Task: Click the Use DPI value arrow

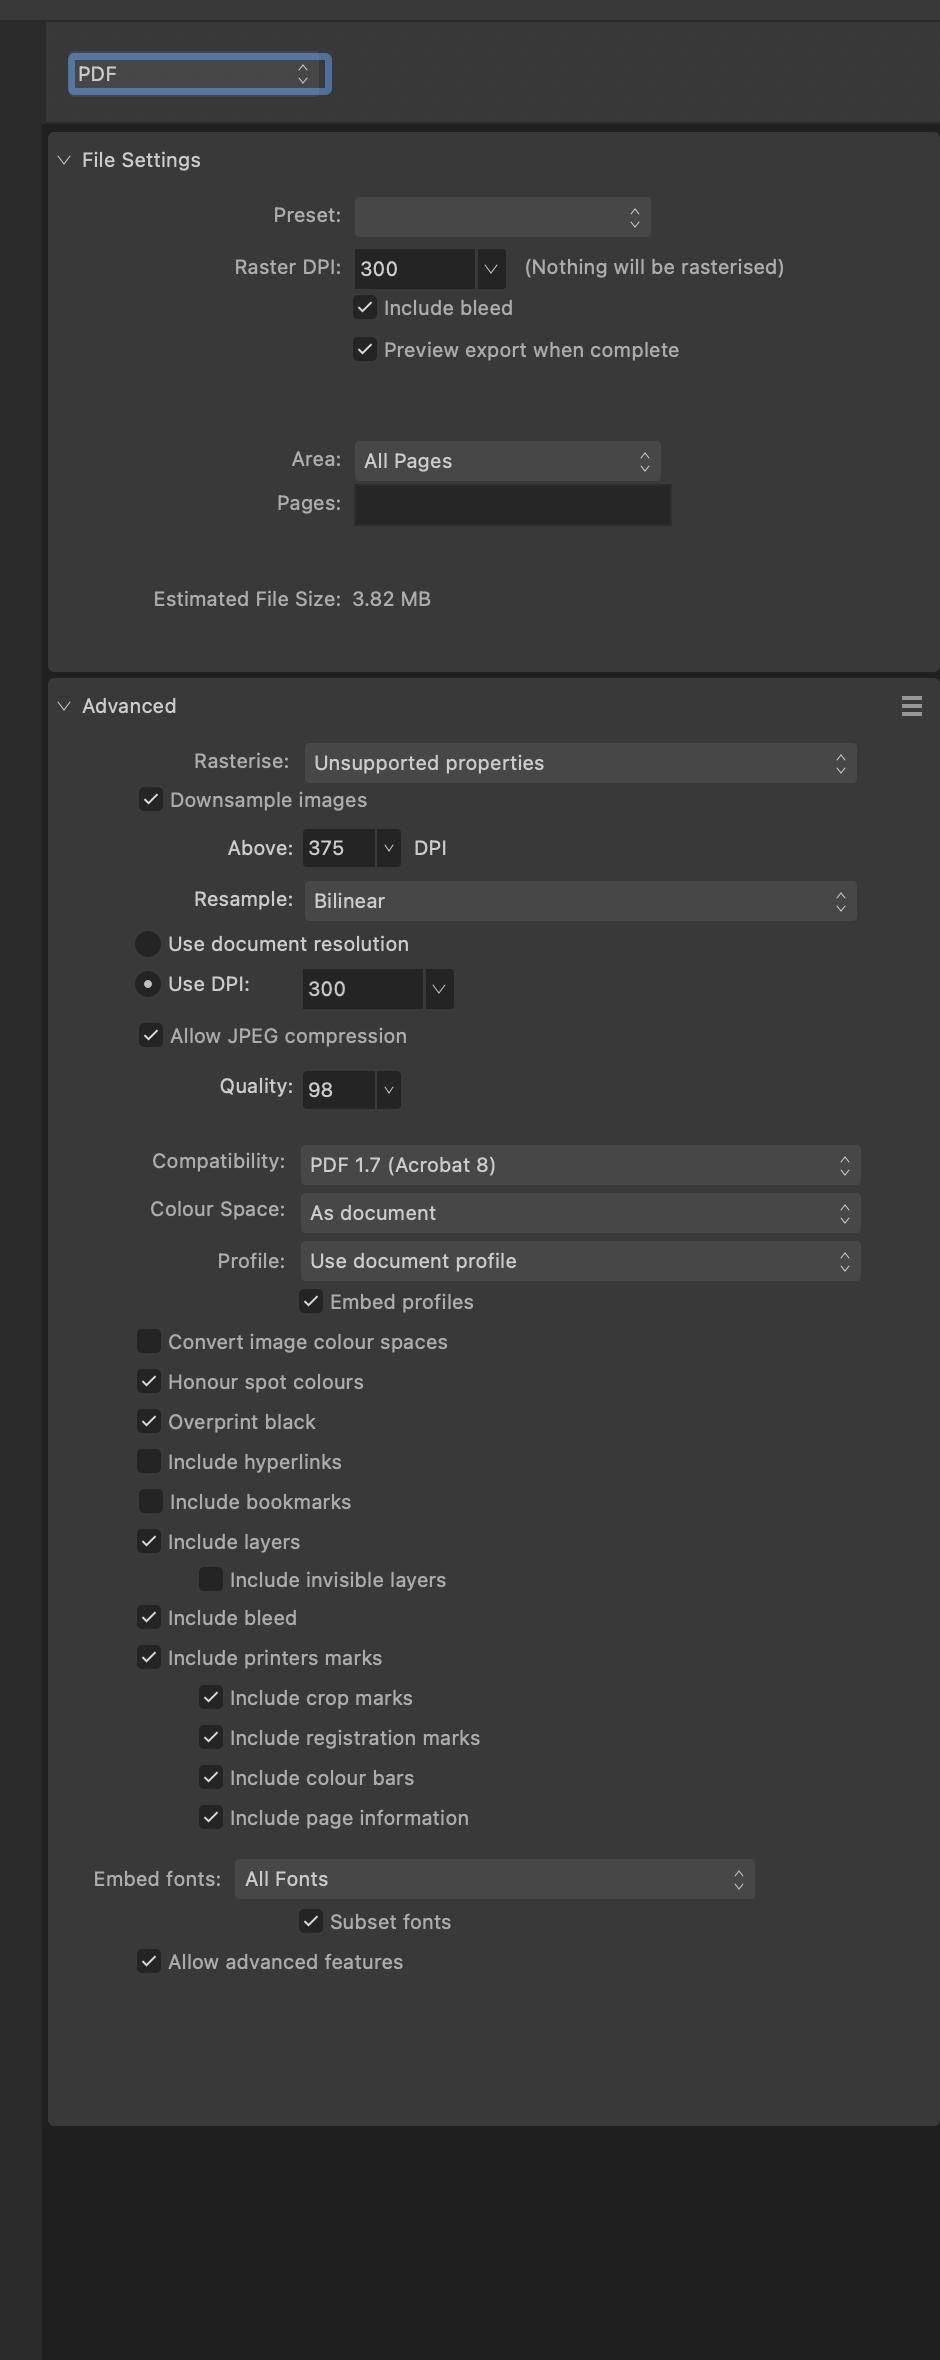Action: pos(438,989)
